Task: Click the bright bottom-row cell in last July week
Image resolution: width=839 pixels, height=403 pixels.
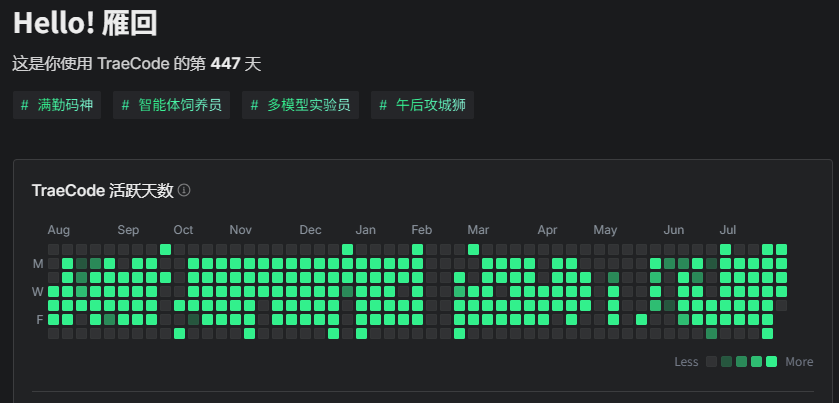Action: pyautogui.click(x=767, y=333)
